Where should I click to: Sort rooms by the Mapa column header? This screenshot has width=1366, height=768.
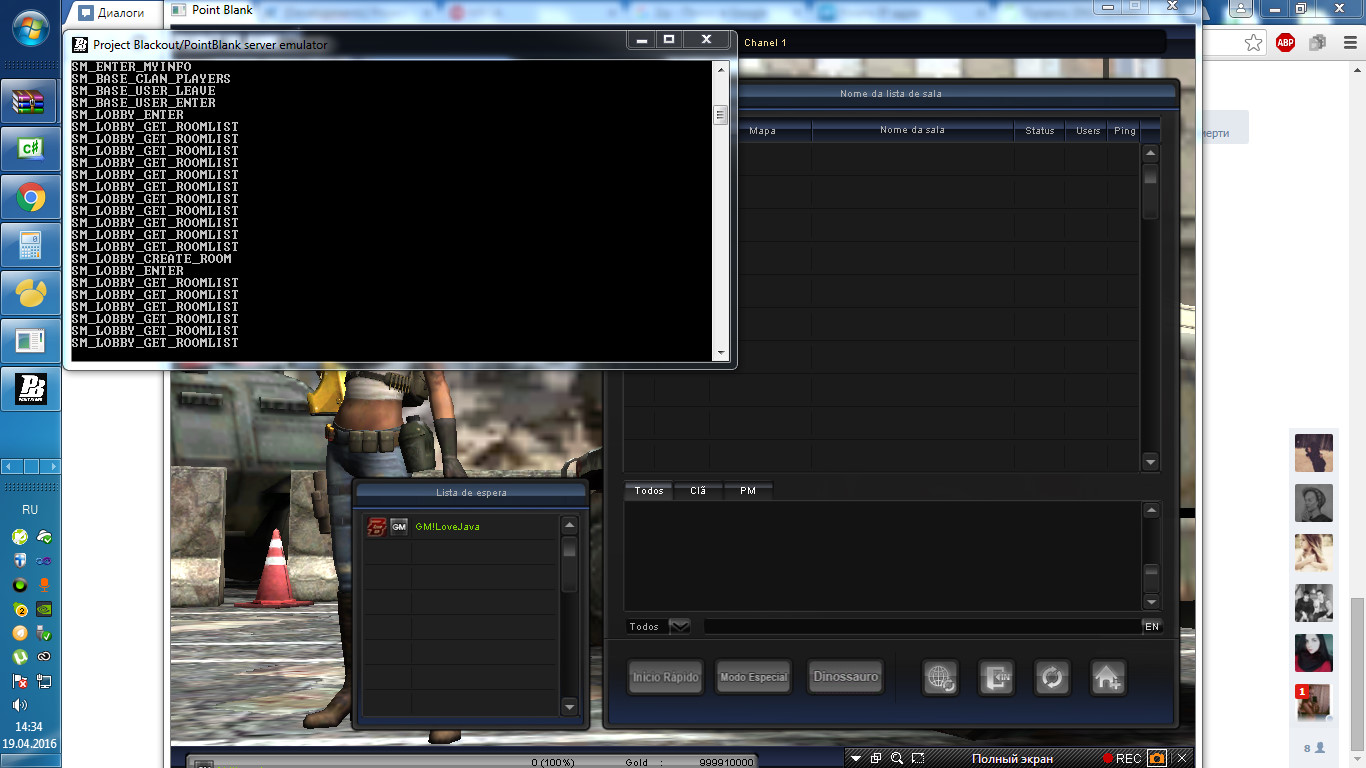pos(762,131)
